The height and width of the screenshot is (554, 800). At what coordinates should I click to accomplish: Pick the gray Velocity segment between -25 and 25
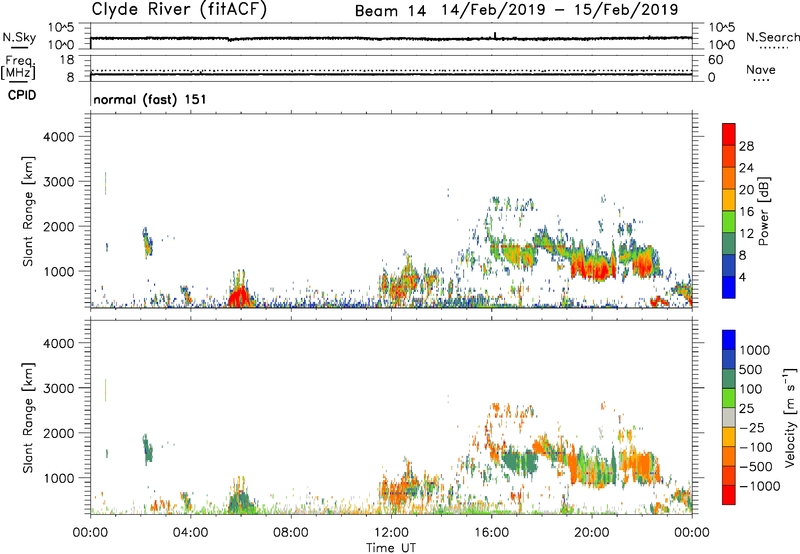coord(729,417)
